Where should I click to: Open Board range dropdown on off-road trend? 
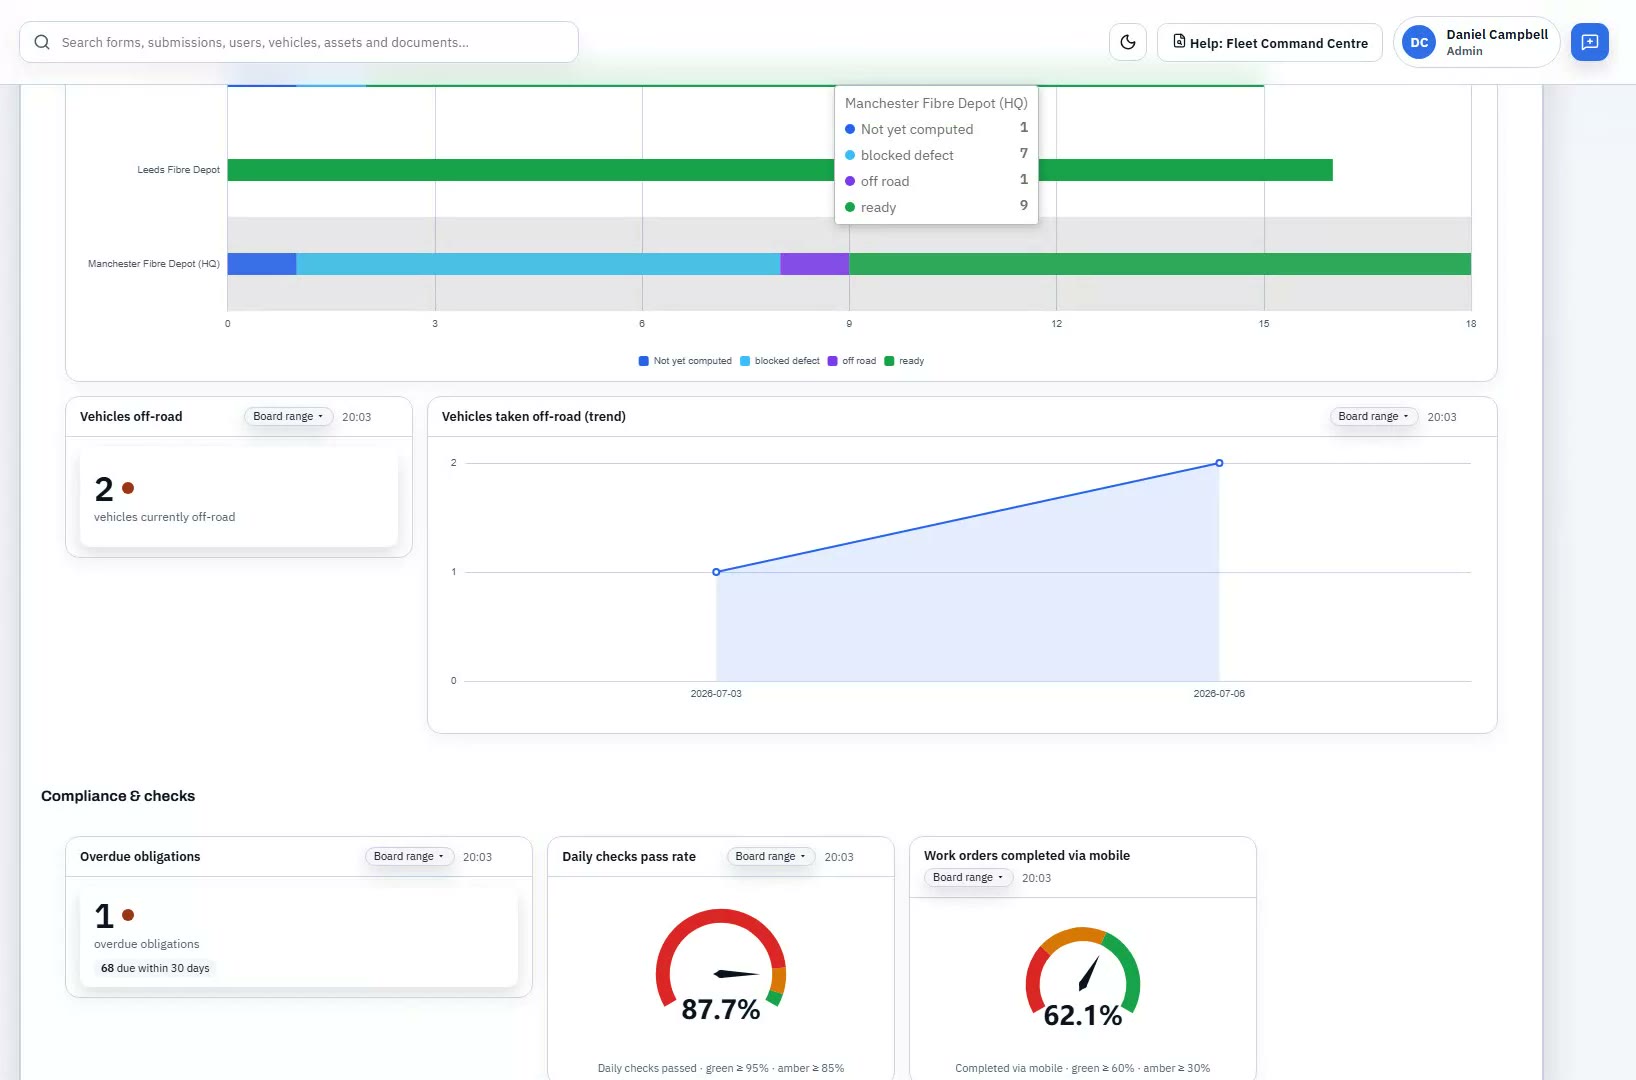(1374, 417)
